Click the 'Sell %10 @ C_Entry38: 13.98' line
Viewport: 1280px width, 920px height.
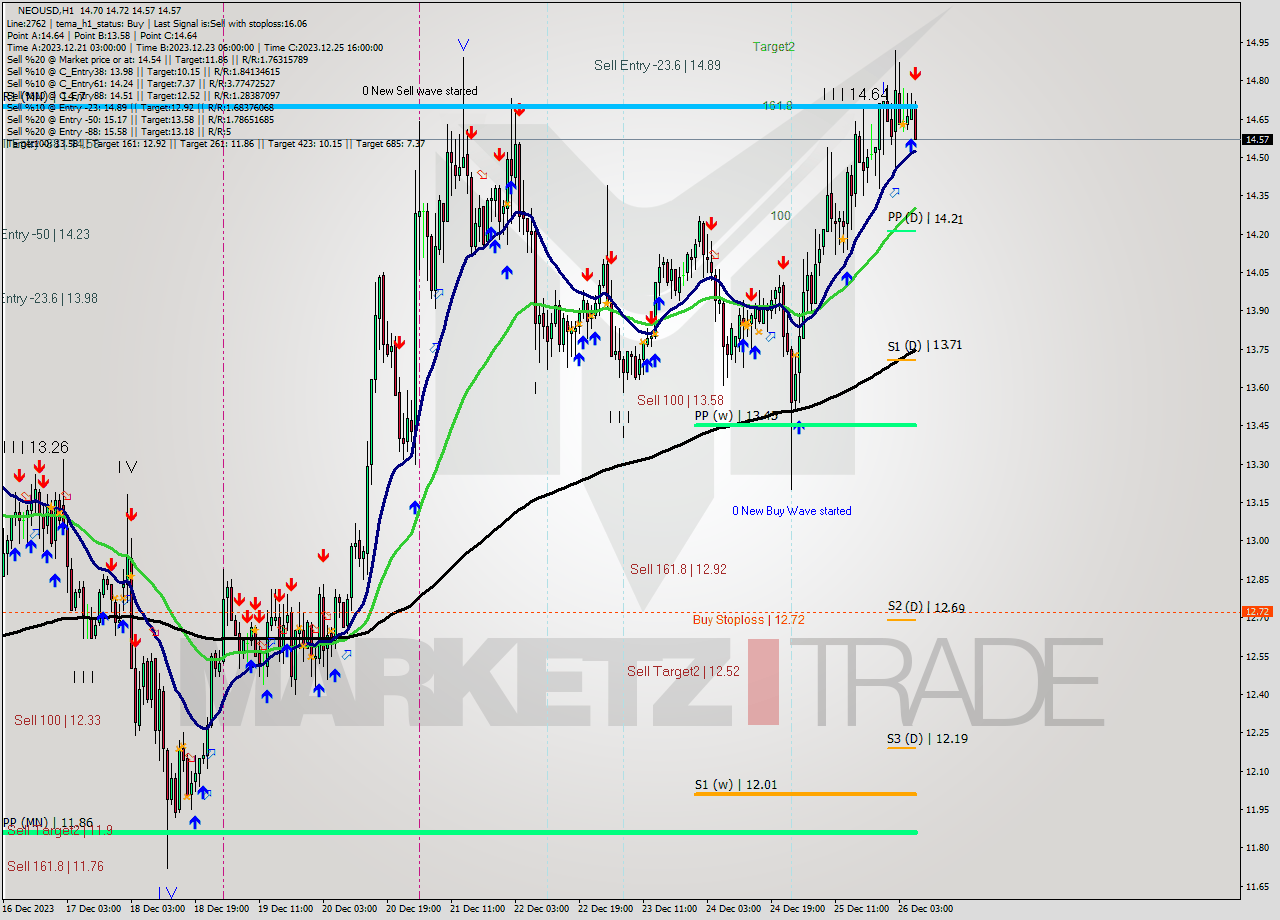[x=143, y=71]
